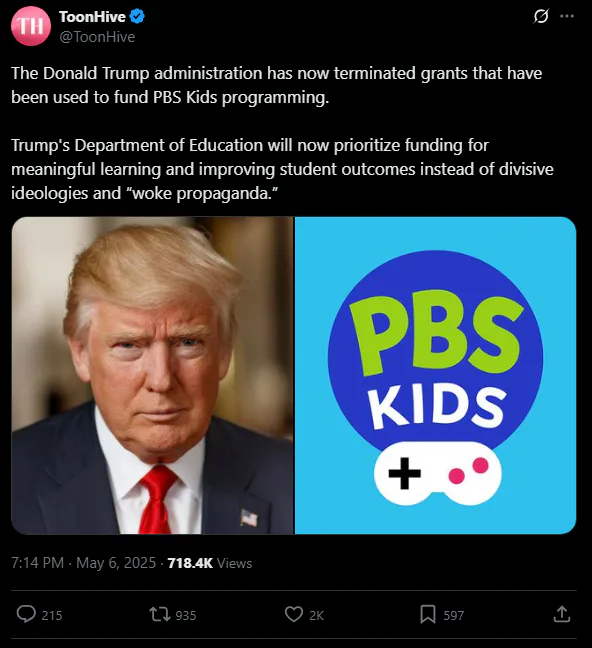Click the 2K likes count
Screen dimensions: 592x648
pos(316,615)
